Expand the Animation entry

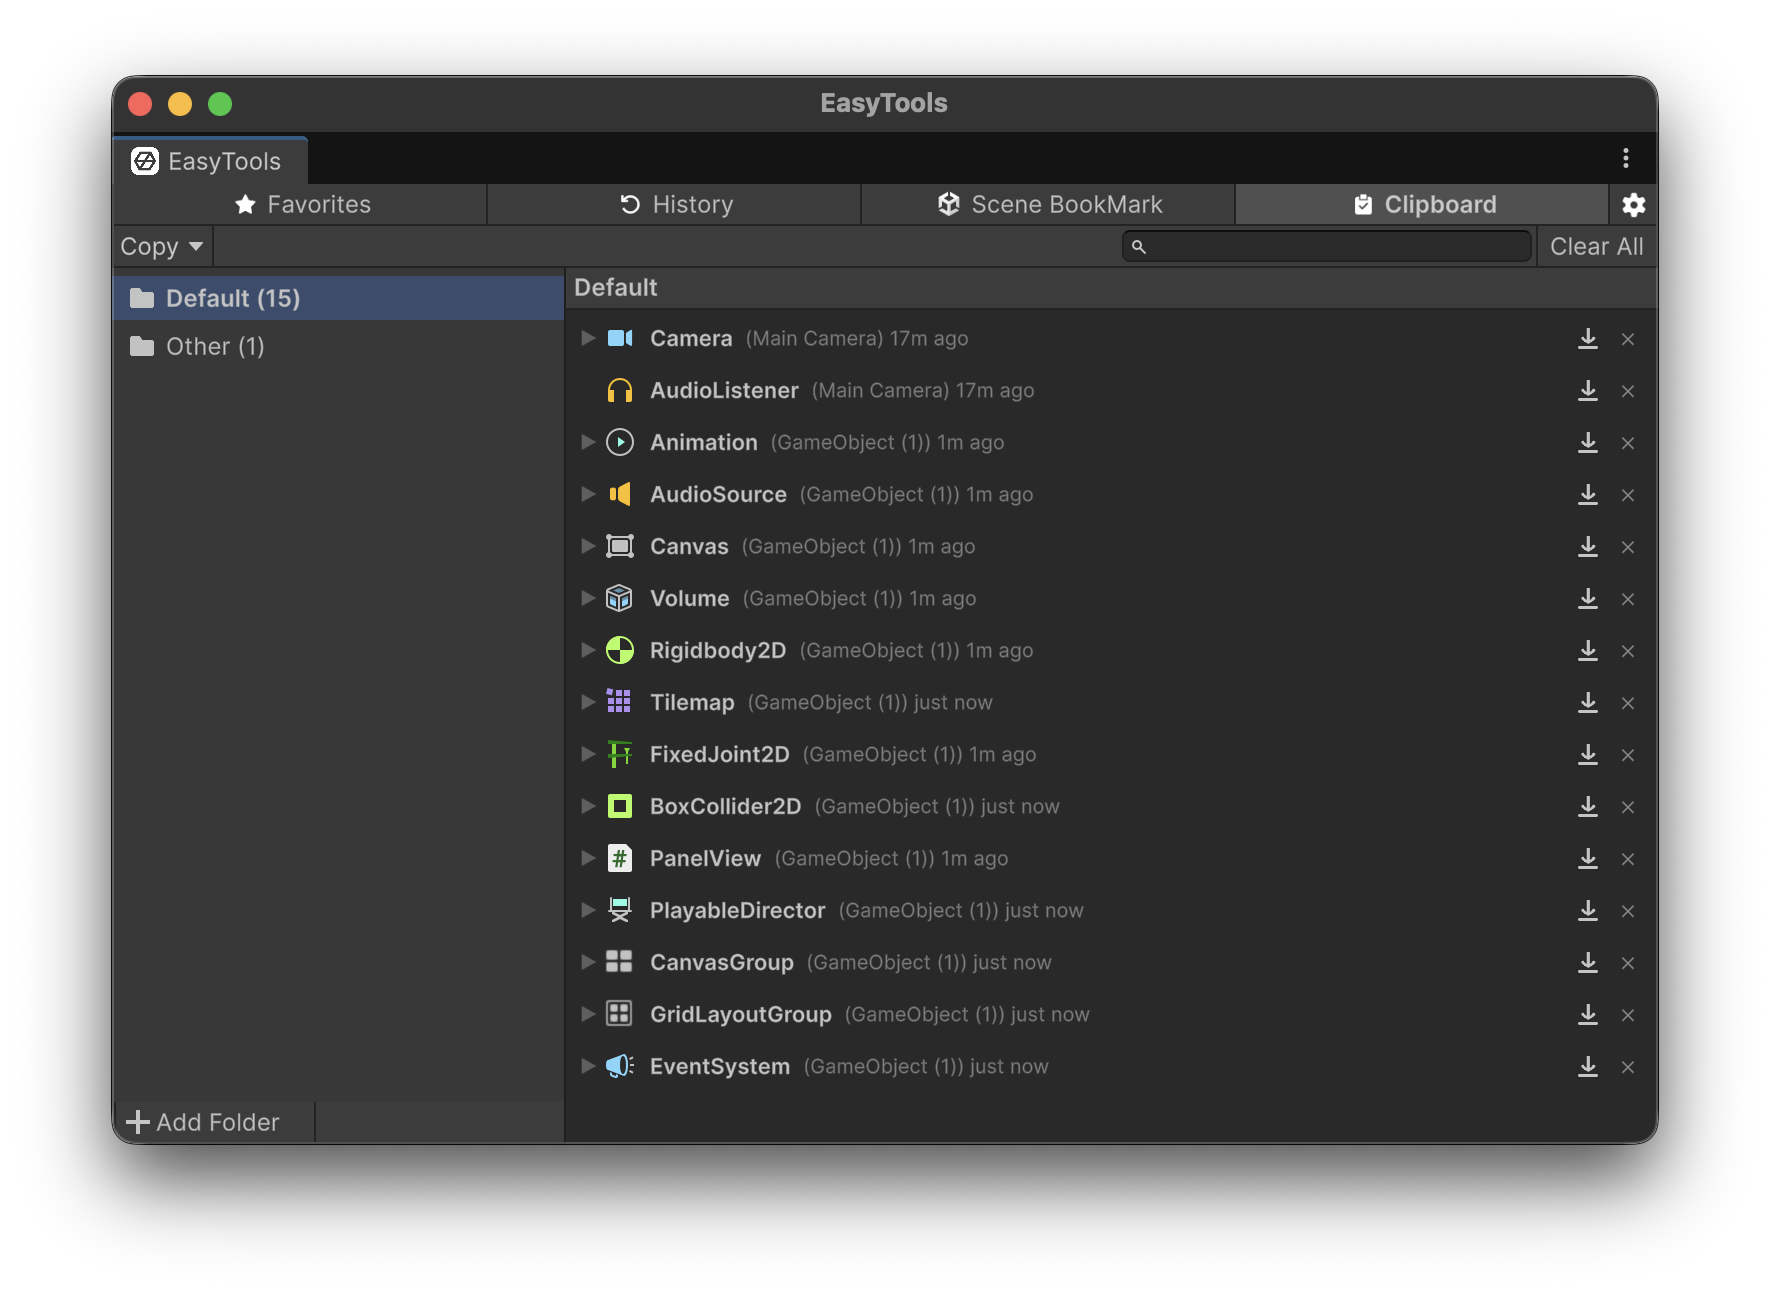pos(588,442)
